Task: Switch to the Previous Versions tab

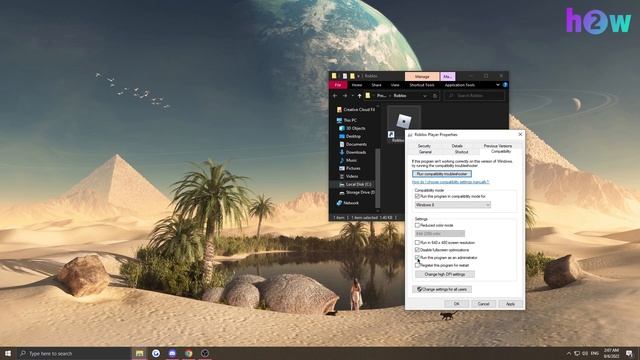Action: [x=498, y=146]
